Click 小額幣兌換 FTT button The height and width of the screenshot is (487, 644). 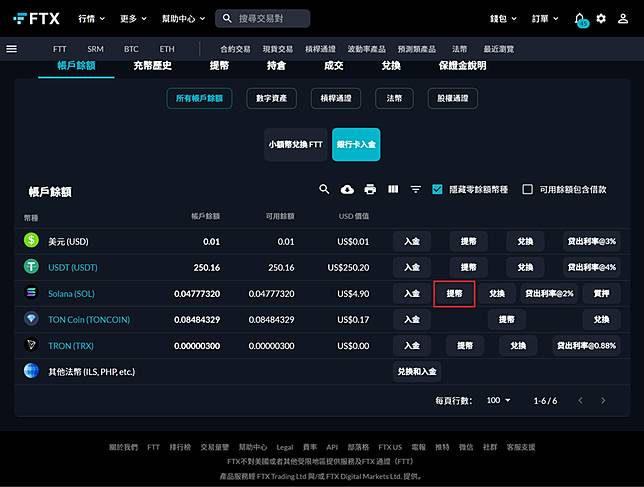(296, 145)
